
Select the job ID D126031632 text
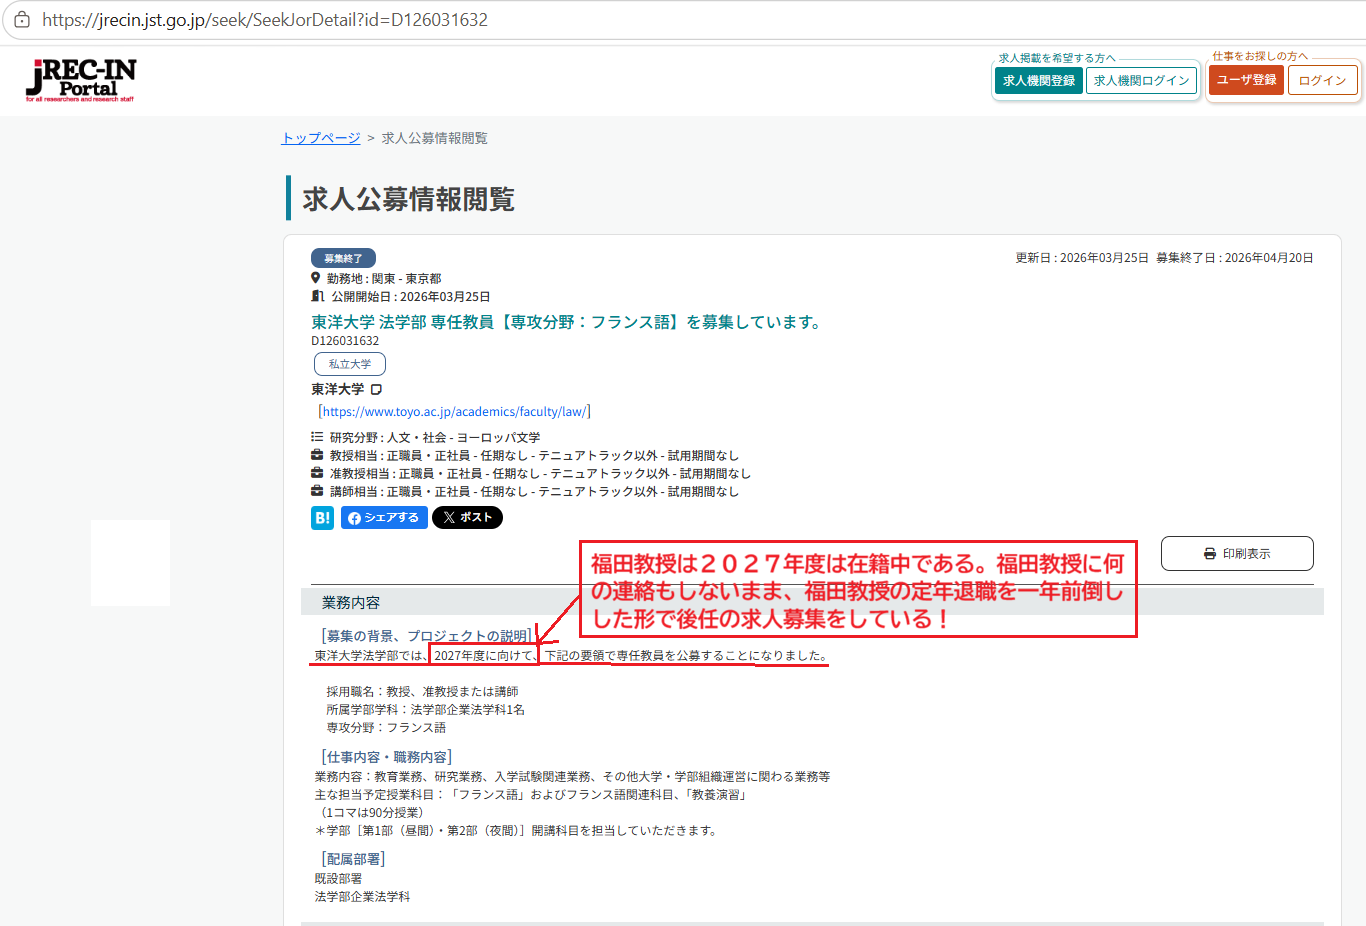pos(345,341)
